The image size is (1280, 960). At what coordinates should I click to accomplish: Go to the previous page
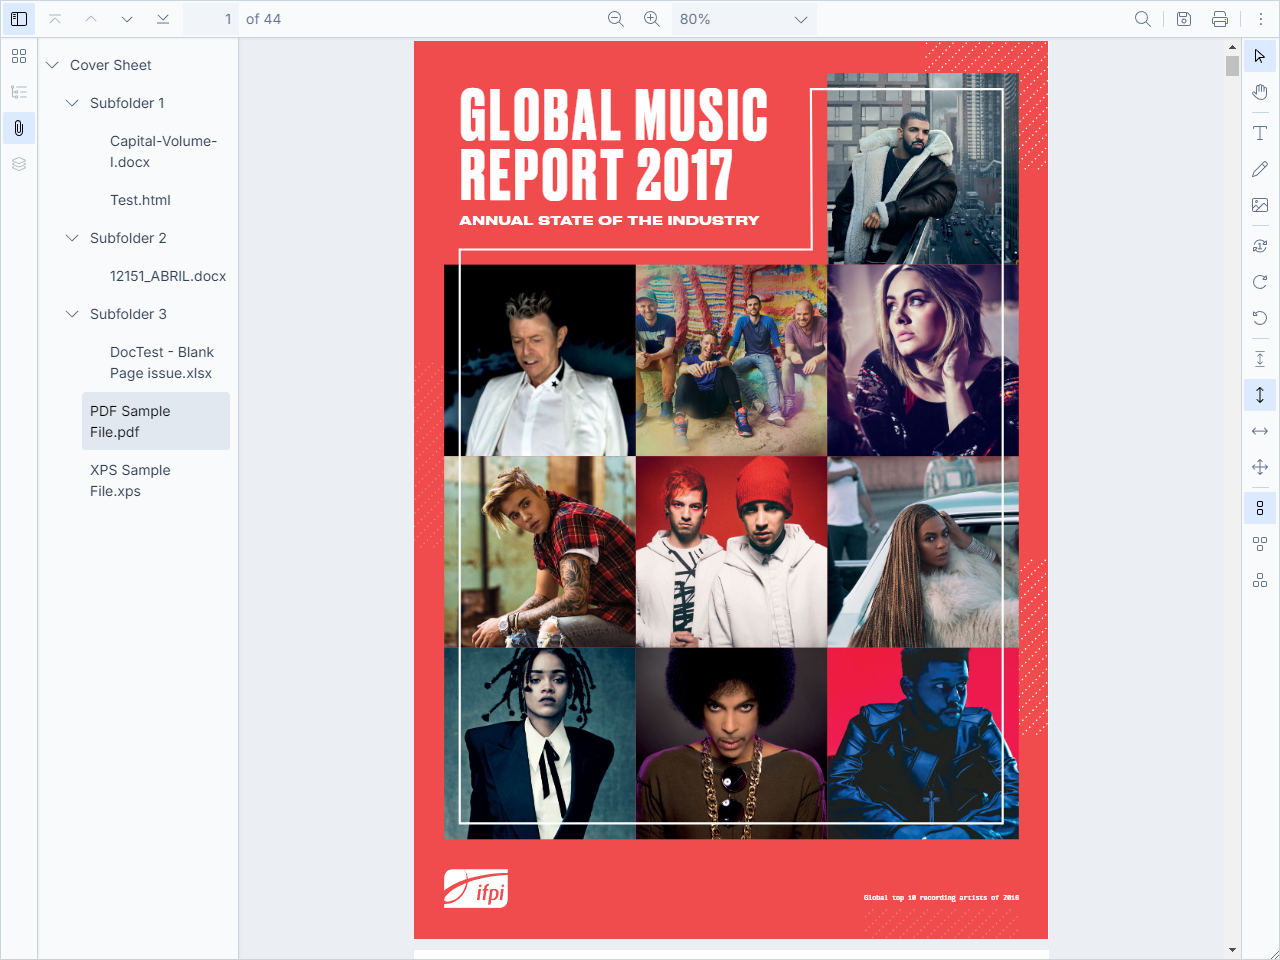(x=91, y=19)
